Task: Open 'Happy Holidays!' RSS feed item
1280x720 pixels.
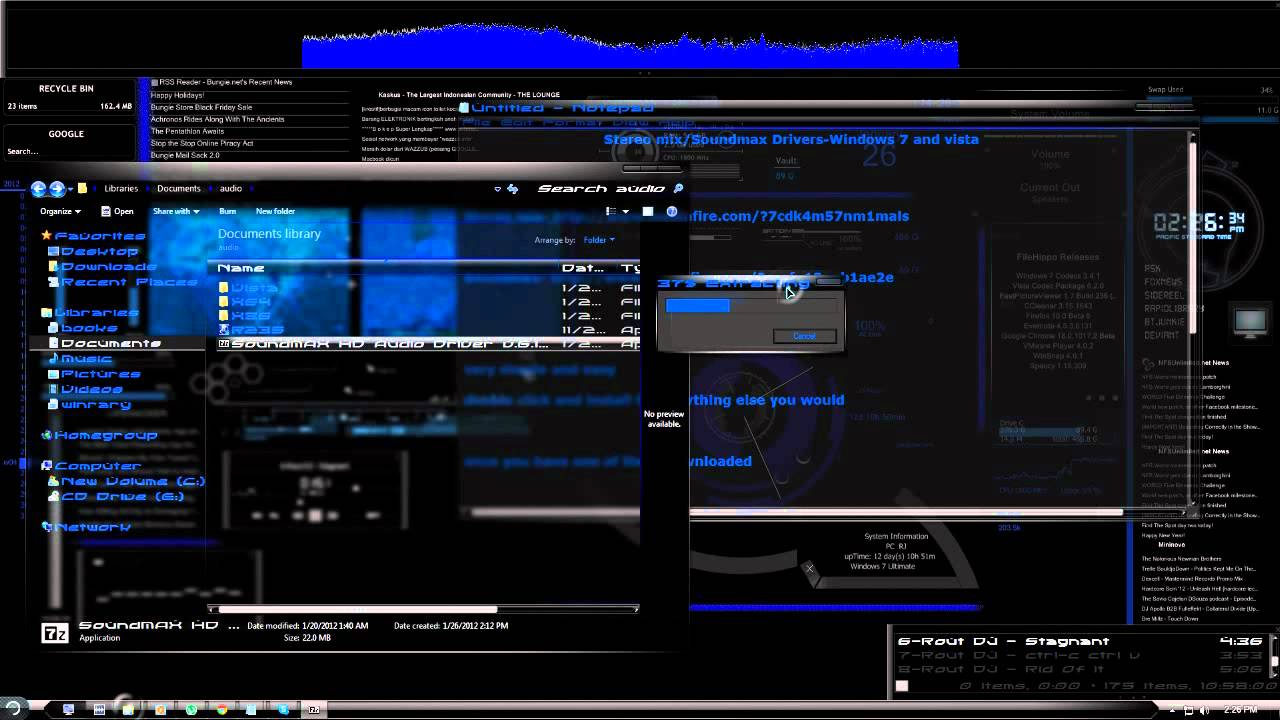Action: (x=177, y=95)
